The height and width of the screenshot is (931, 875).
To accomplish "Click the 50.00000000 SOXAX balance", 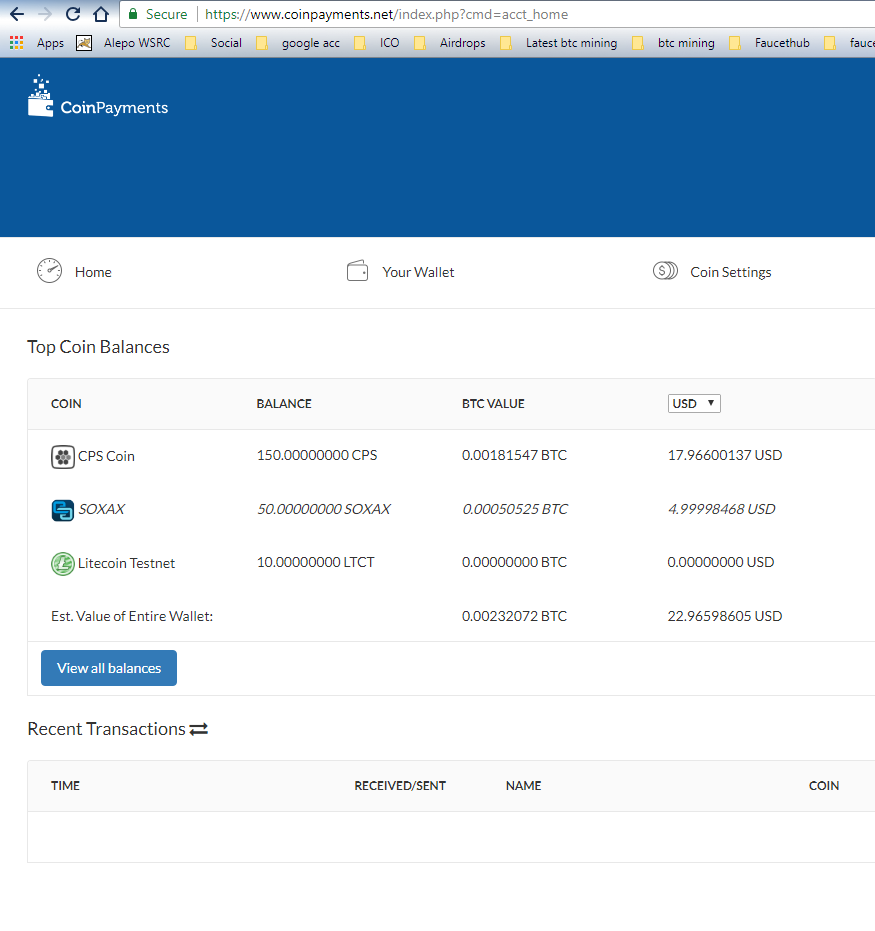I will point(324,509).
